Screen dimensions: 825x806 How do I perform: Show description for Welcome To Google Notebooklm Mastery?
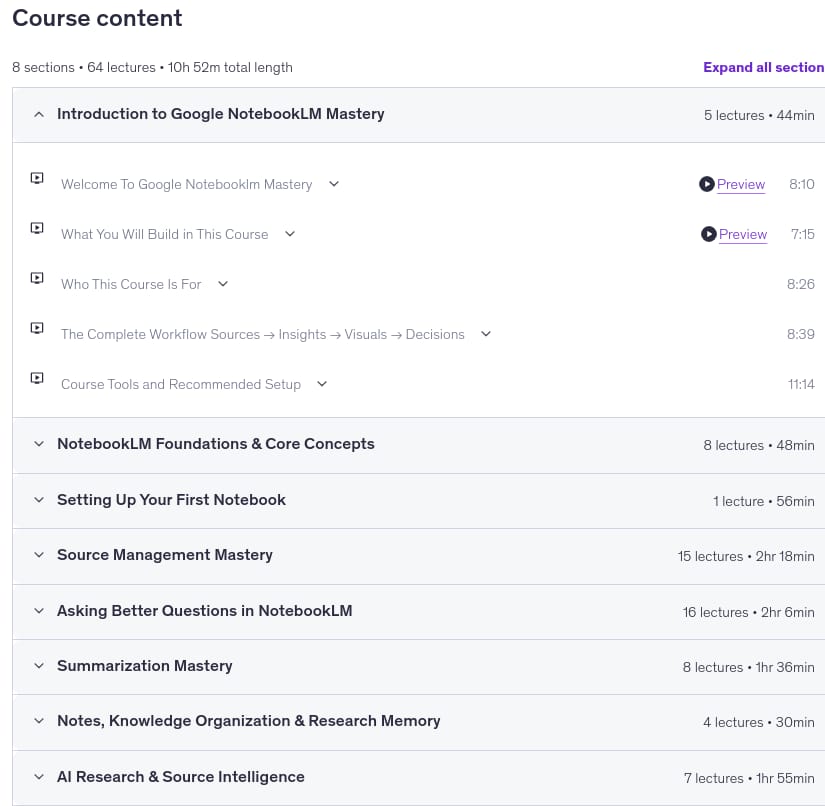coord(334,184)
